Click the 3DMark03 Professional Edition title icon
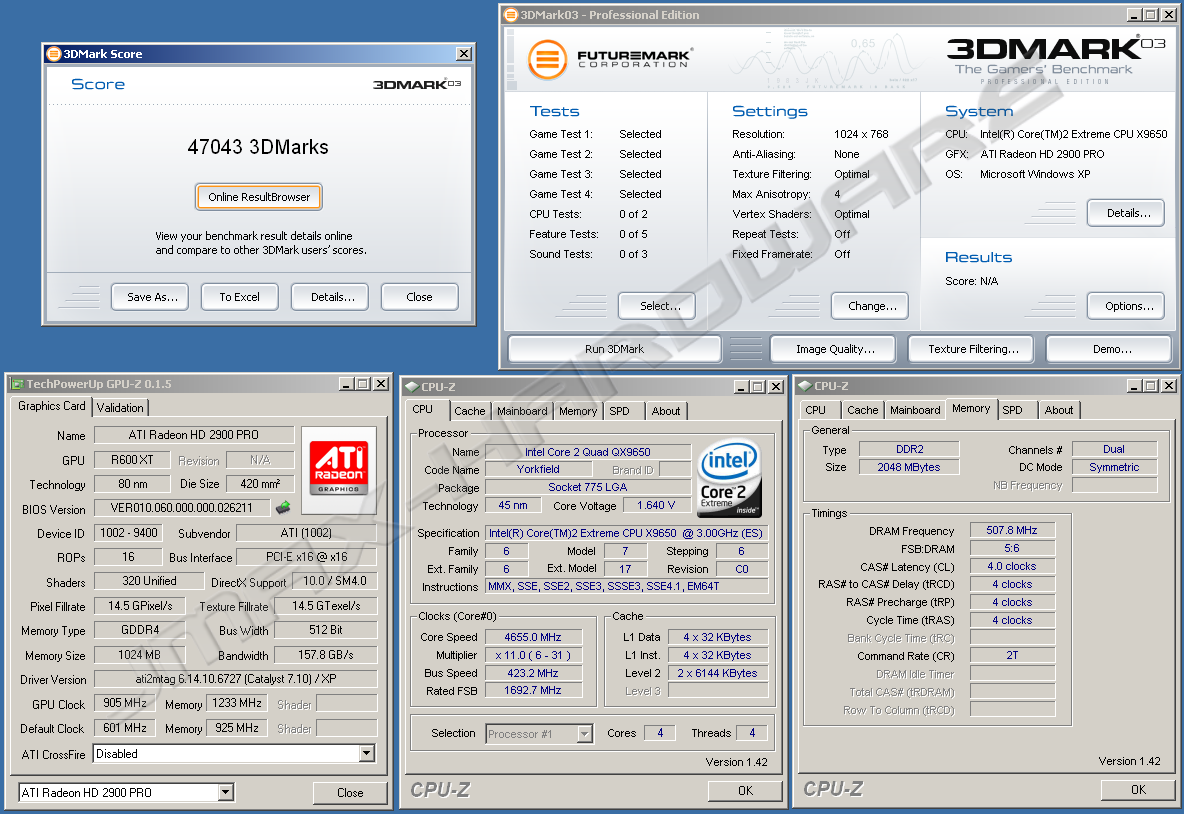Viewport: 1184px width, 814px height. (x=511, y=14)
